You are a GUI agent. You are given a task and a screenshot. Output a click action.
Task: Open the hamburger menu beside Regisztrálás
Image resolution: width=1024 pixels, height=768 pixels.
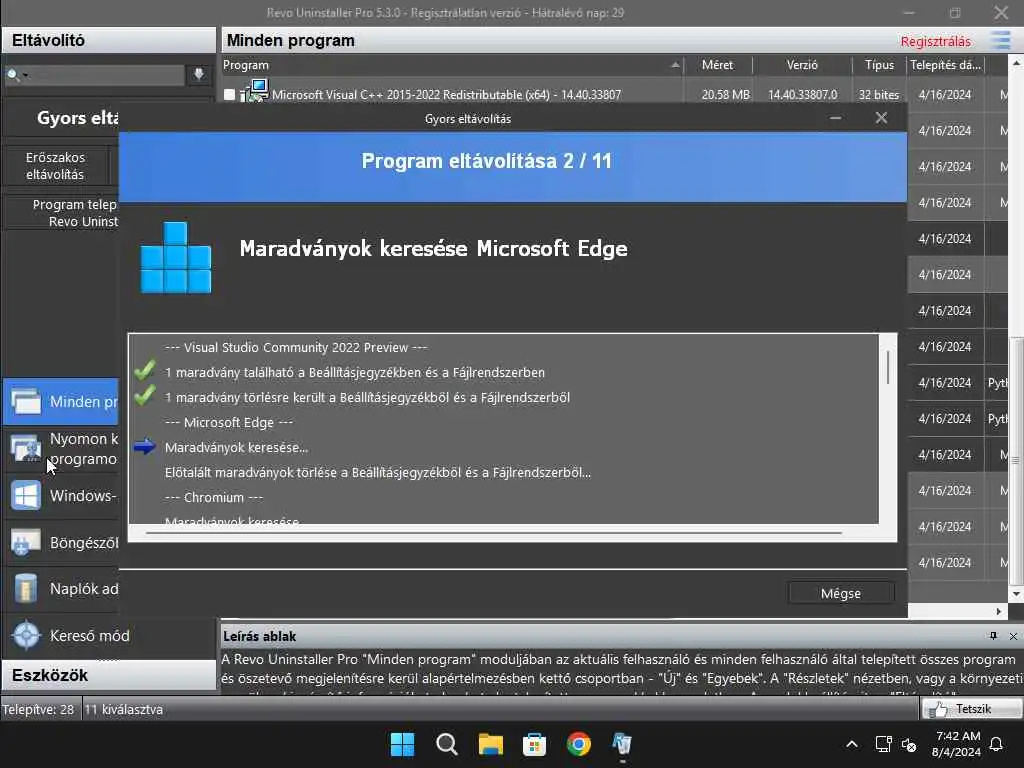(x=1000, y=40)
